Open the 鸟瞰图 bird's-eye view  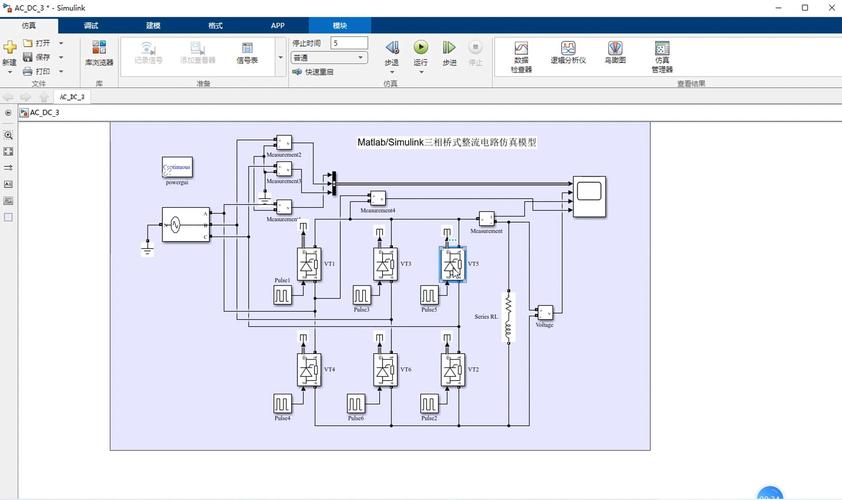(x=615, y=53)
